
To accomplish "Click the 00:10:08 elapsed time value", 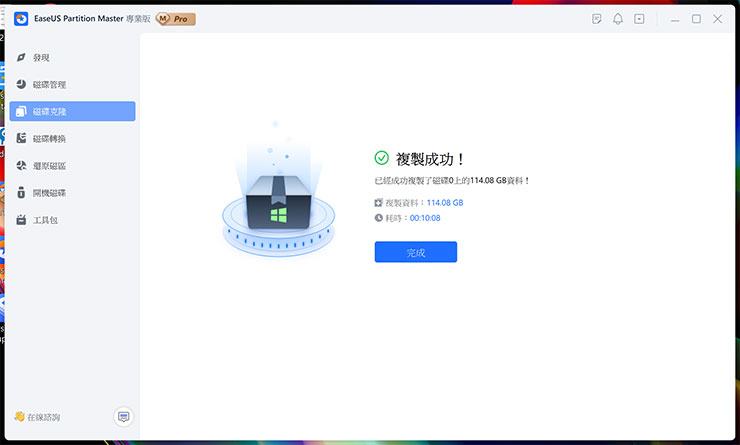I will coord(425,218).
